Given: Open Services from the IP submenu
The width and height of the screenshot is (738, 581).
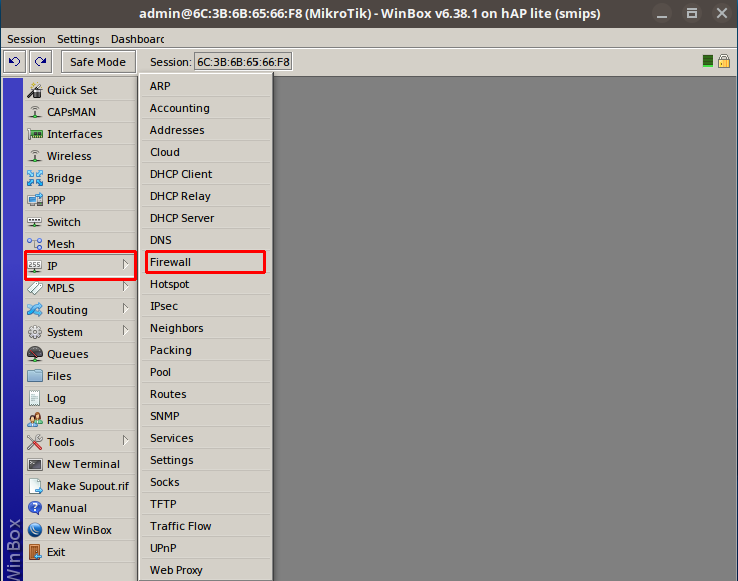Looking at the screenshot, I should (x=206, y=438).
